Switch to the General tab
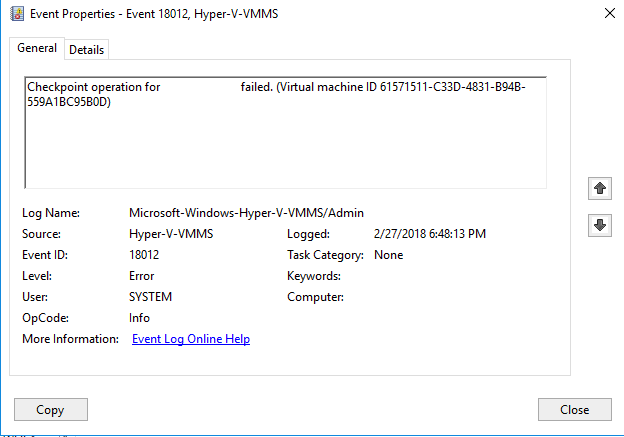The image size is (624, 437). [x=37, y=48]
